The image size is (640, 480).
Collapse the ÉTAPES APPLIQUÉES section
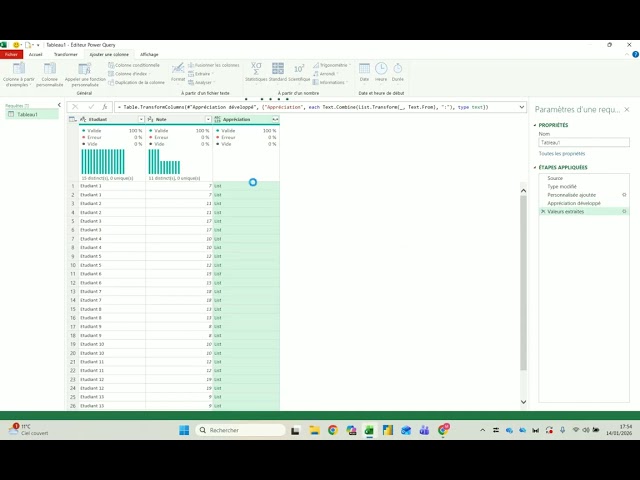[x=535, y=168]
